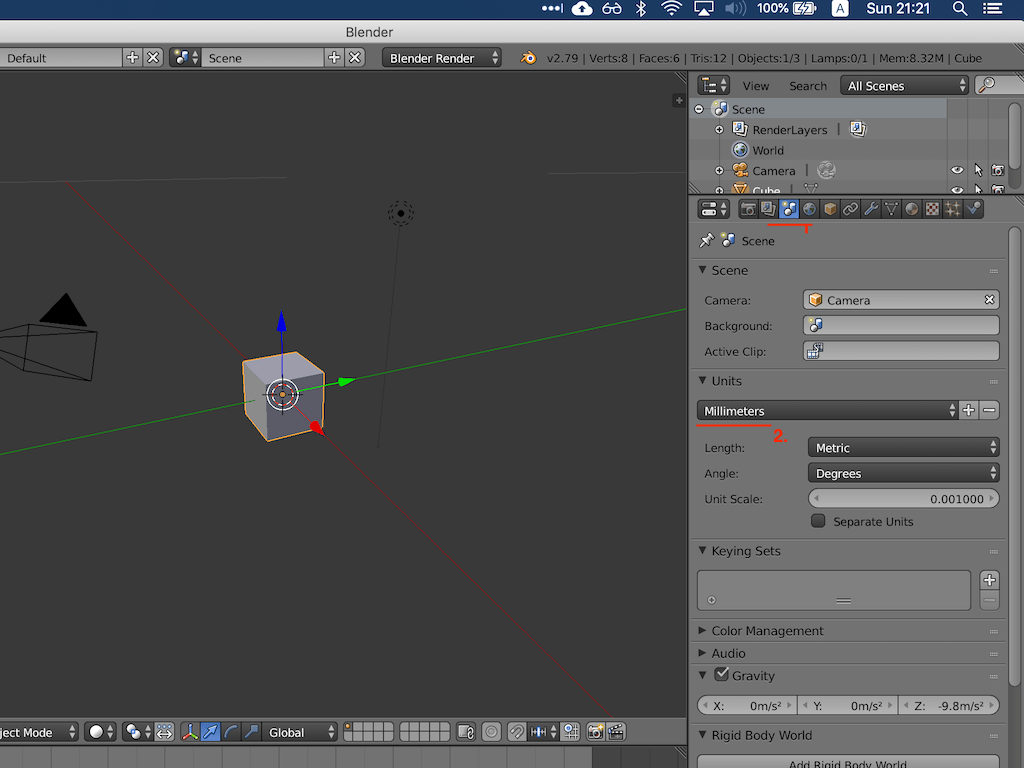1024x768 pixels.
Task: Enable proportional editing circle icon
Action: (491, 732)
